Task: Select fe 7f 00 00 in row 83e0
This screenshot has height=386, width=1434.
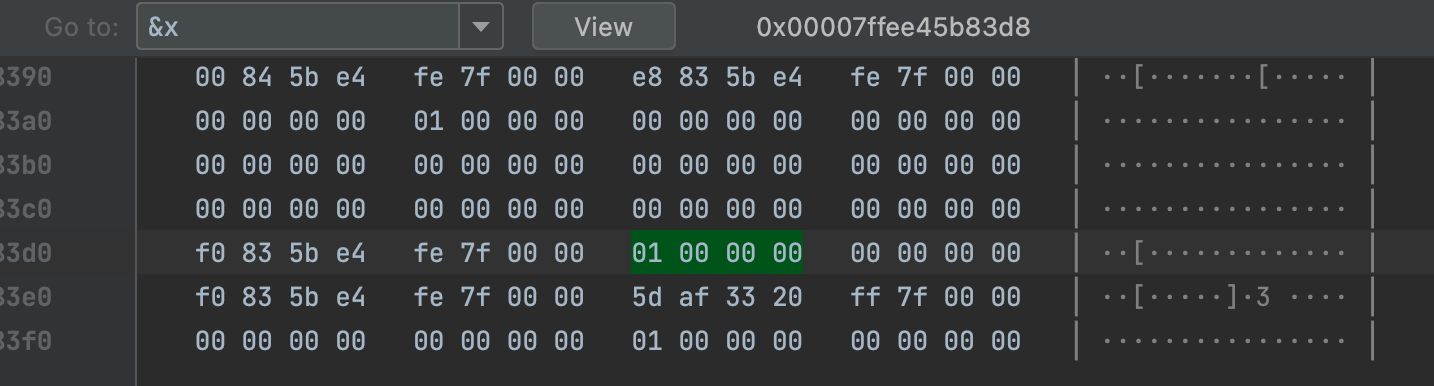Action: coord(499,297)
